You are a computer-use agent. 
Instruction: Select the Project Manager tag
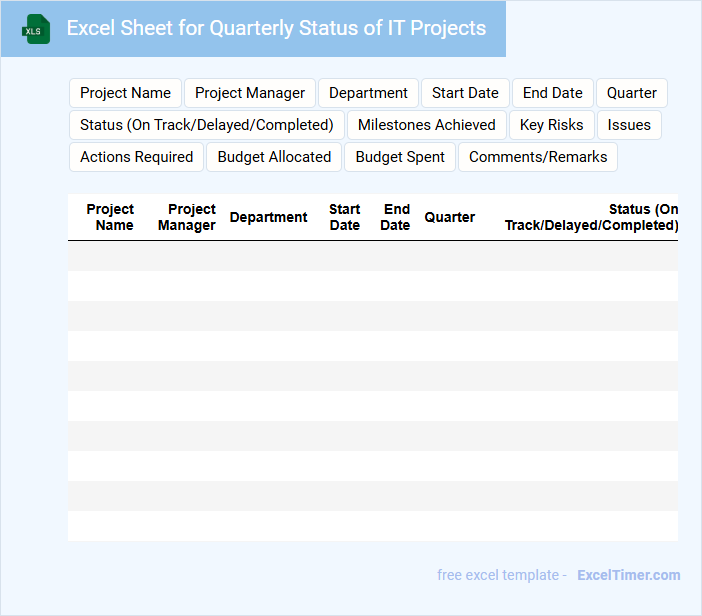coord(250,93)
